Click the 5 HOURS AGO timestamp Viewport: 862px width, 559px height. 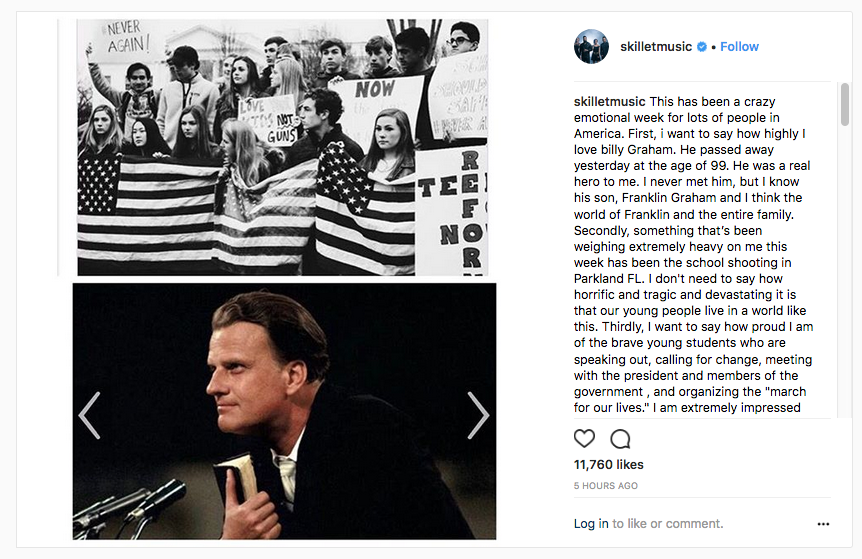(606, 486)
